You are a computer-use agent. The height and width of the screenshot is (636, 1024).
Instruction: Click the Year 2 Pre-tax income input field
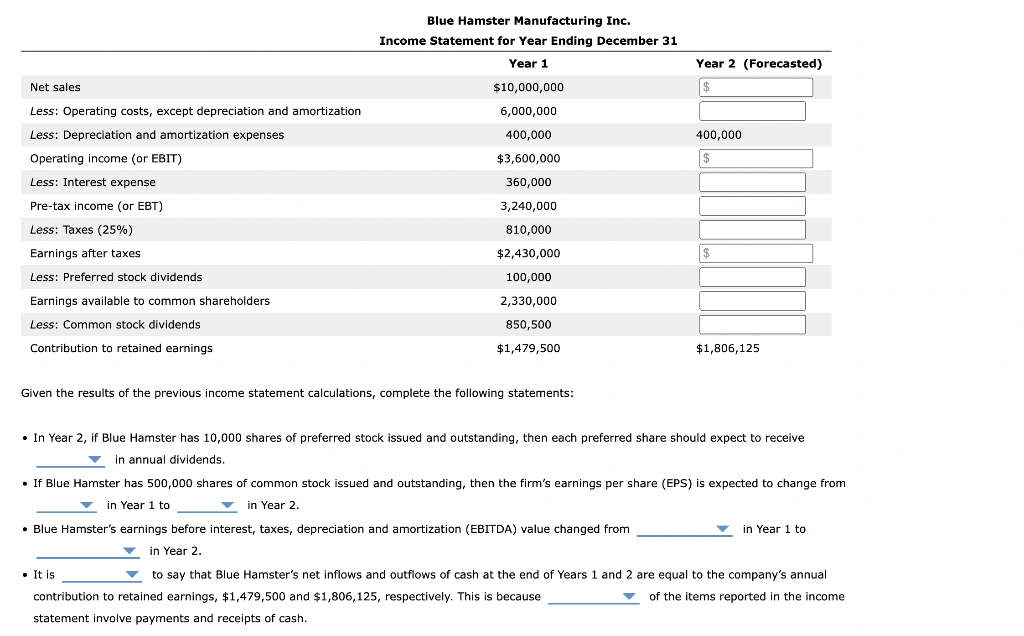(752, 205)
